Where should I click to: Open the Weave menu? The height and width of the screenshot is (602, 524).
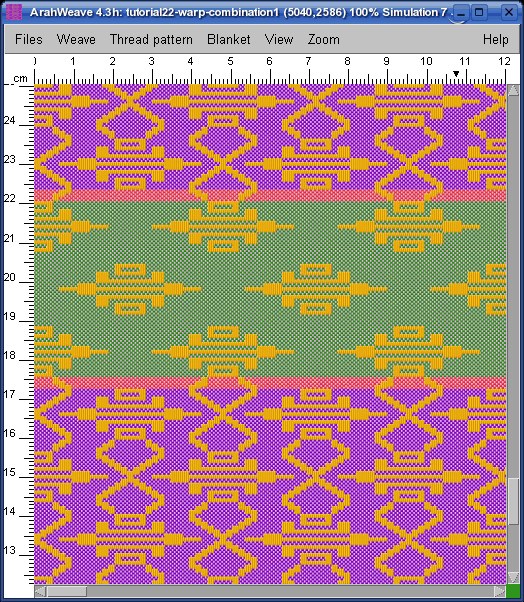click(x=76, y=39)
